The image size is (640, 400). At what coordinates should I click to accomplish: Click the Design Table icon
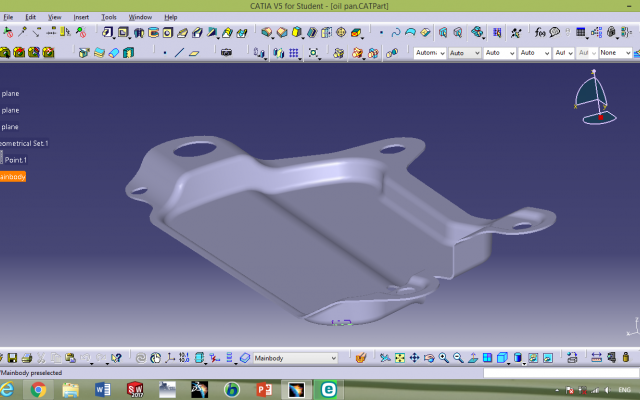click(x=581, y=32)
